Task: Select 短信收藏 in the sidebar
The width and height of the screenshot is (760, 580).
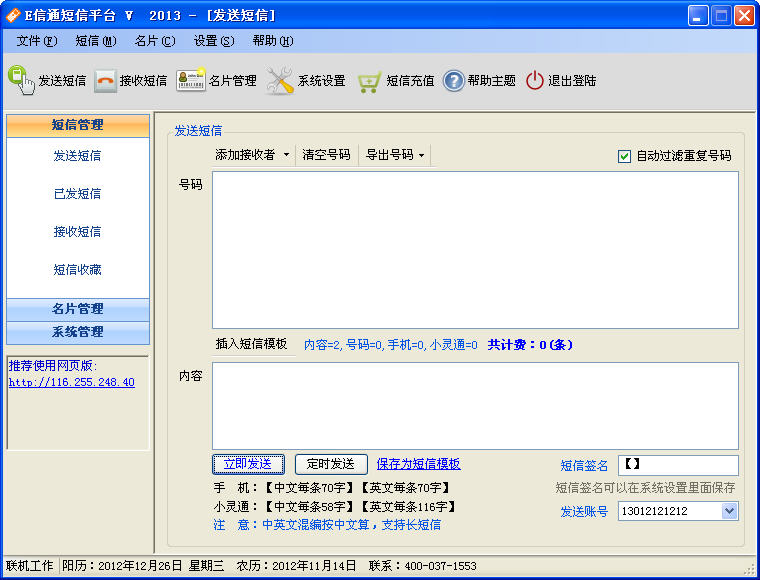Action: [x=78, y=270]
